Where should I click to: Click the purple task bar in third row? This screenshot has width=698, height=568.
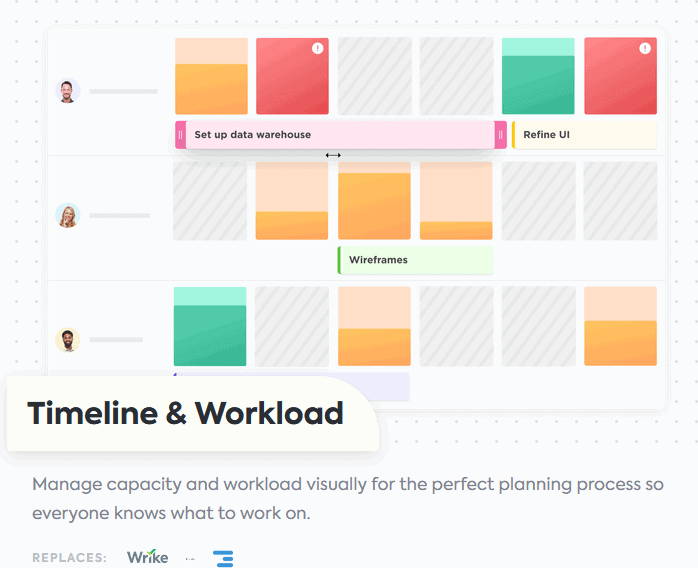coord(292,386)
